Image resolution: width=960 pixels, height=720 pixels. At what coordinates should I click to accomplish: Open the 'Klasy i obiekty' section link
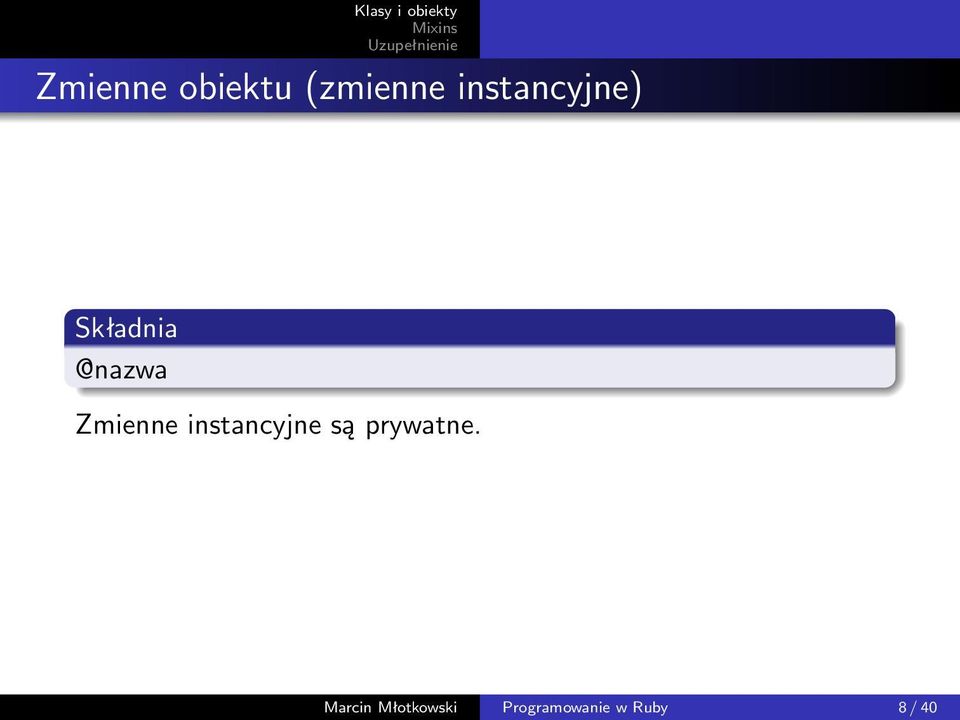tap(405, 11)
